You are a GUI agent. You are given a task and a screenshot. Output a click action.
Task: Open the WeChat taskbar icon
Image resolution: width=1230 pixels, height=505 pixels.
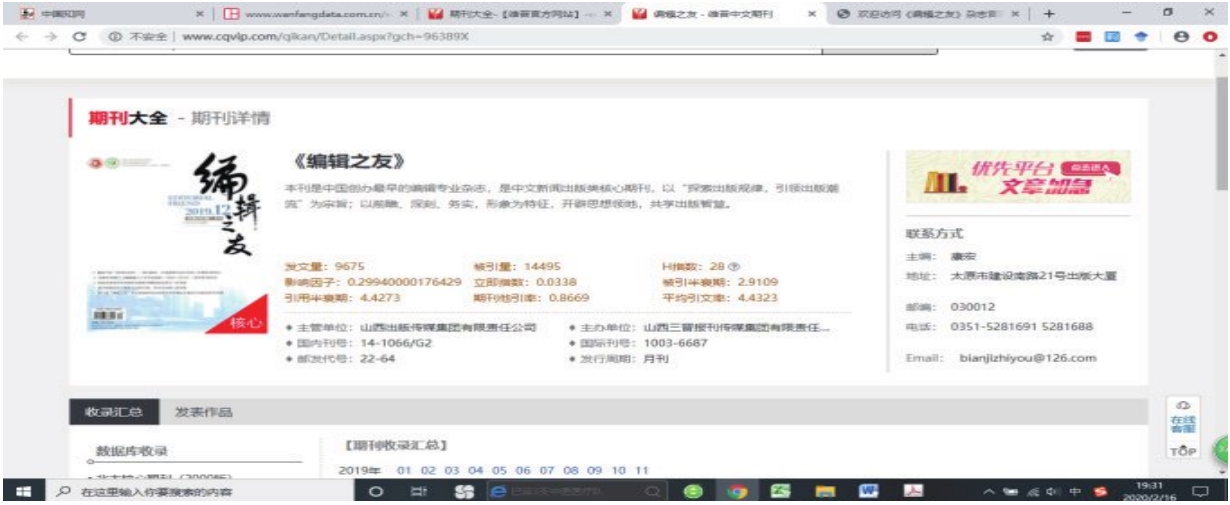coord(693,492)
